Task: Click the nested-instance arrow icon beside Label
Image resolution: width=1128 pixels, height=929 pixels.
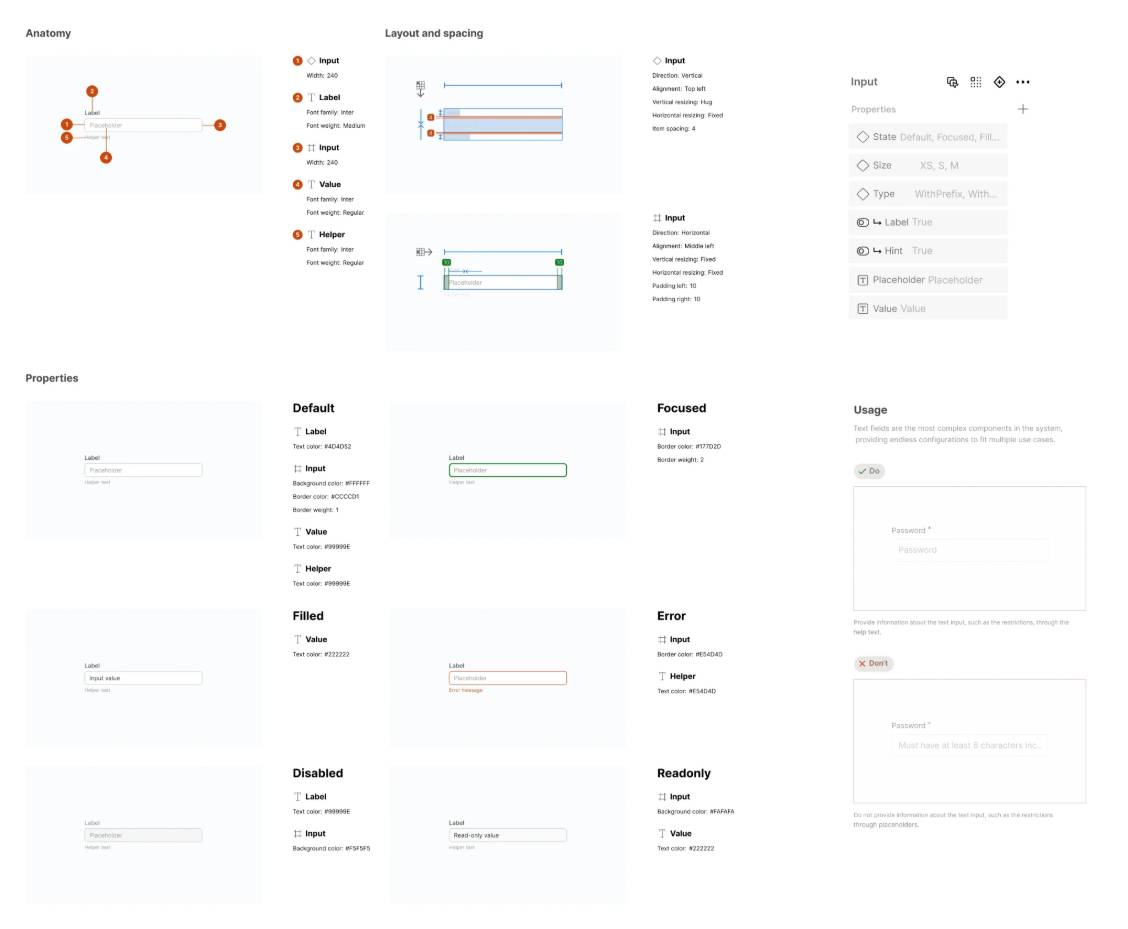Action: click(x=875, y=222)
